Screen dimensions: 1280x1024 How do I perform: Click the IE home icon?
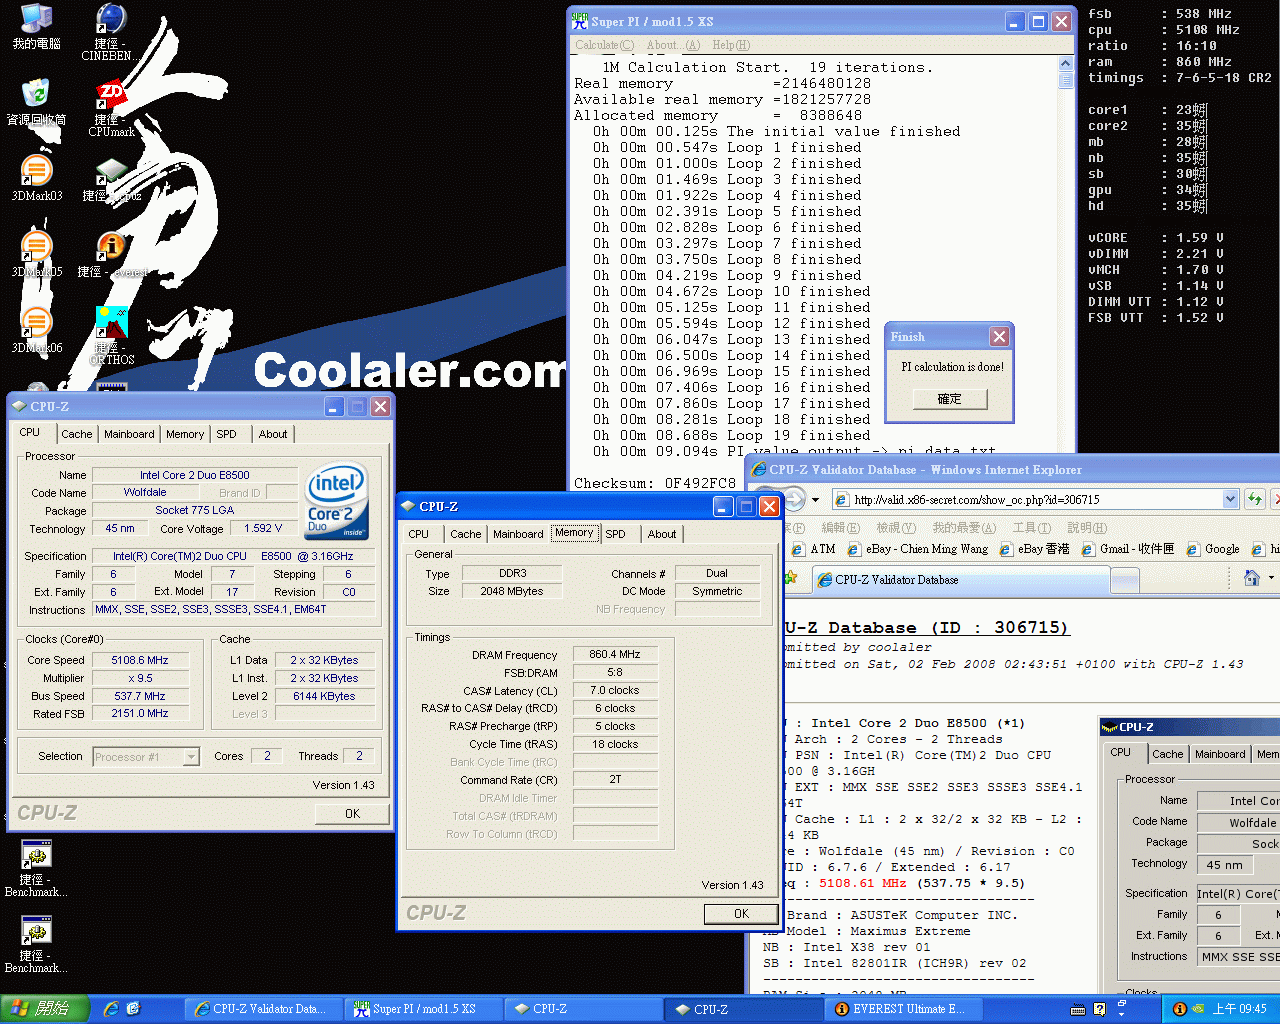[x=1251, y=577]
